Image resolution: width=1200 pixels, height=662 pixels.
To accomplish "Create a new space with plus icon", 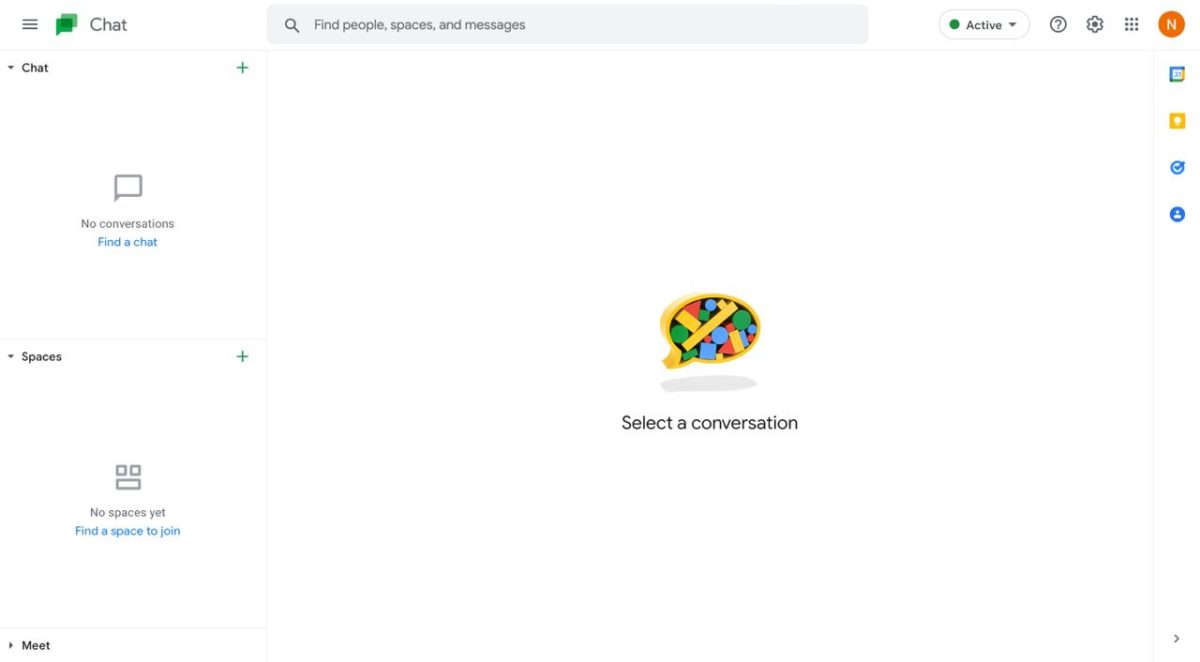I will click(x=242, y=357).
